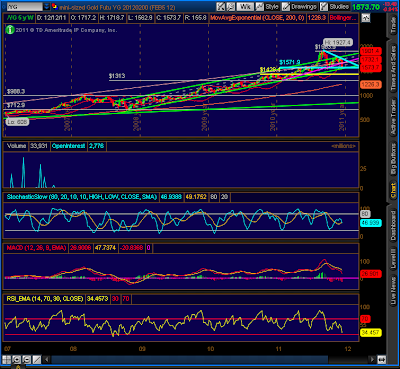Screen dimensions: 400x369
Task: Open the Dashboard side tab
Action: tap(394, 225)
